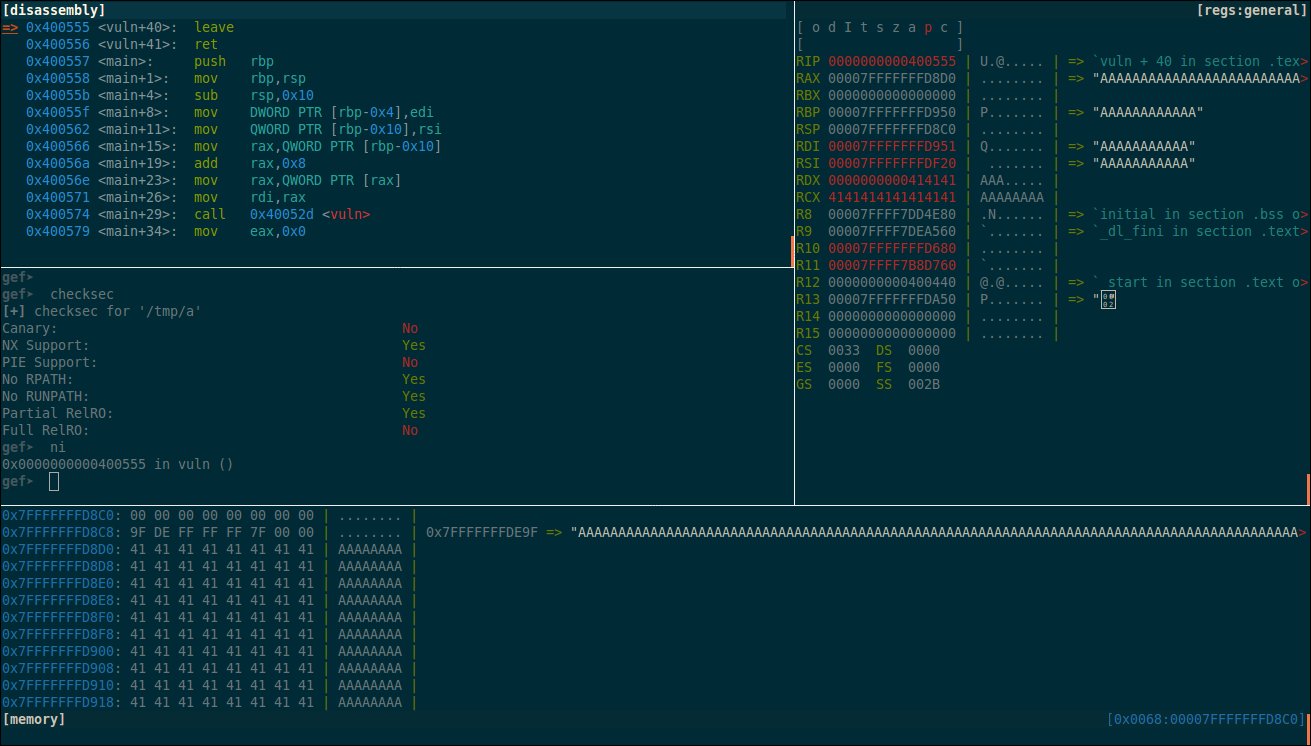Viewport: 1311px width, 746px height.
Task: Click the [disassembly] pane header
Action: pyautogui.click(x=53, y=10)
